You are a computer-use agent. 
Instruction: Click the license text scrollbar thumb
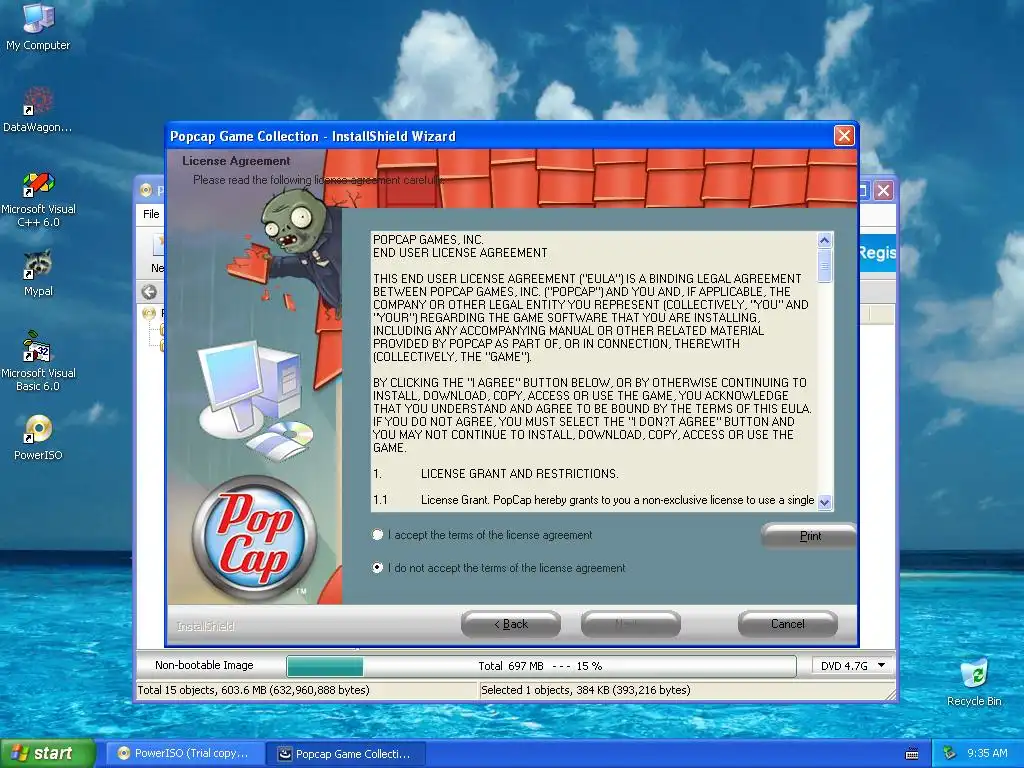(824, 266)
